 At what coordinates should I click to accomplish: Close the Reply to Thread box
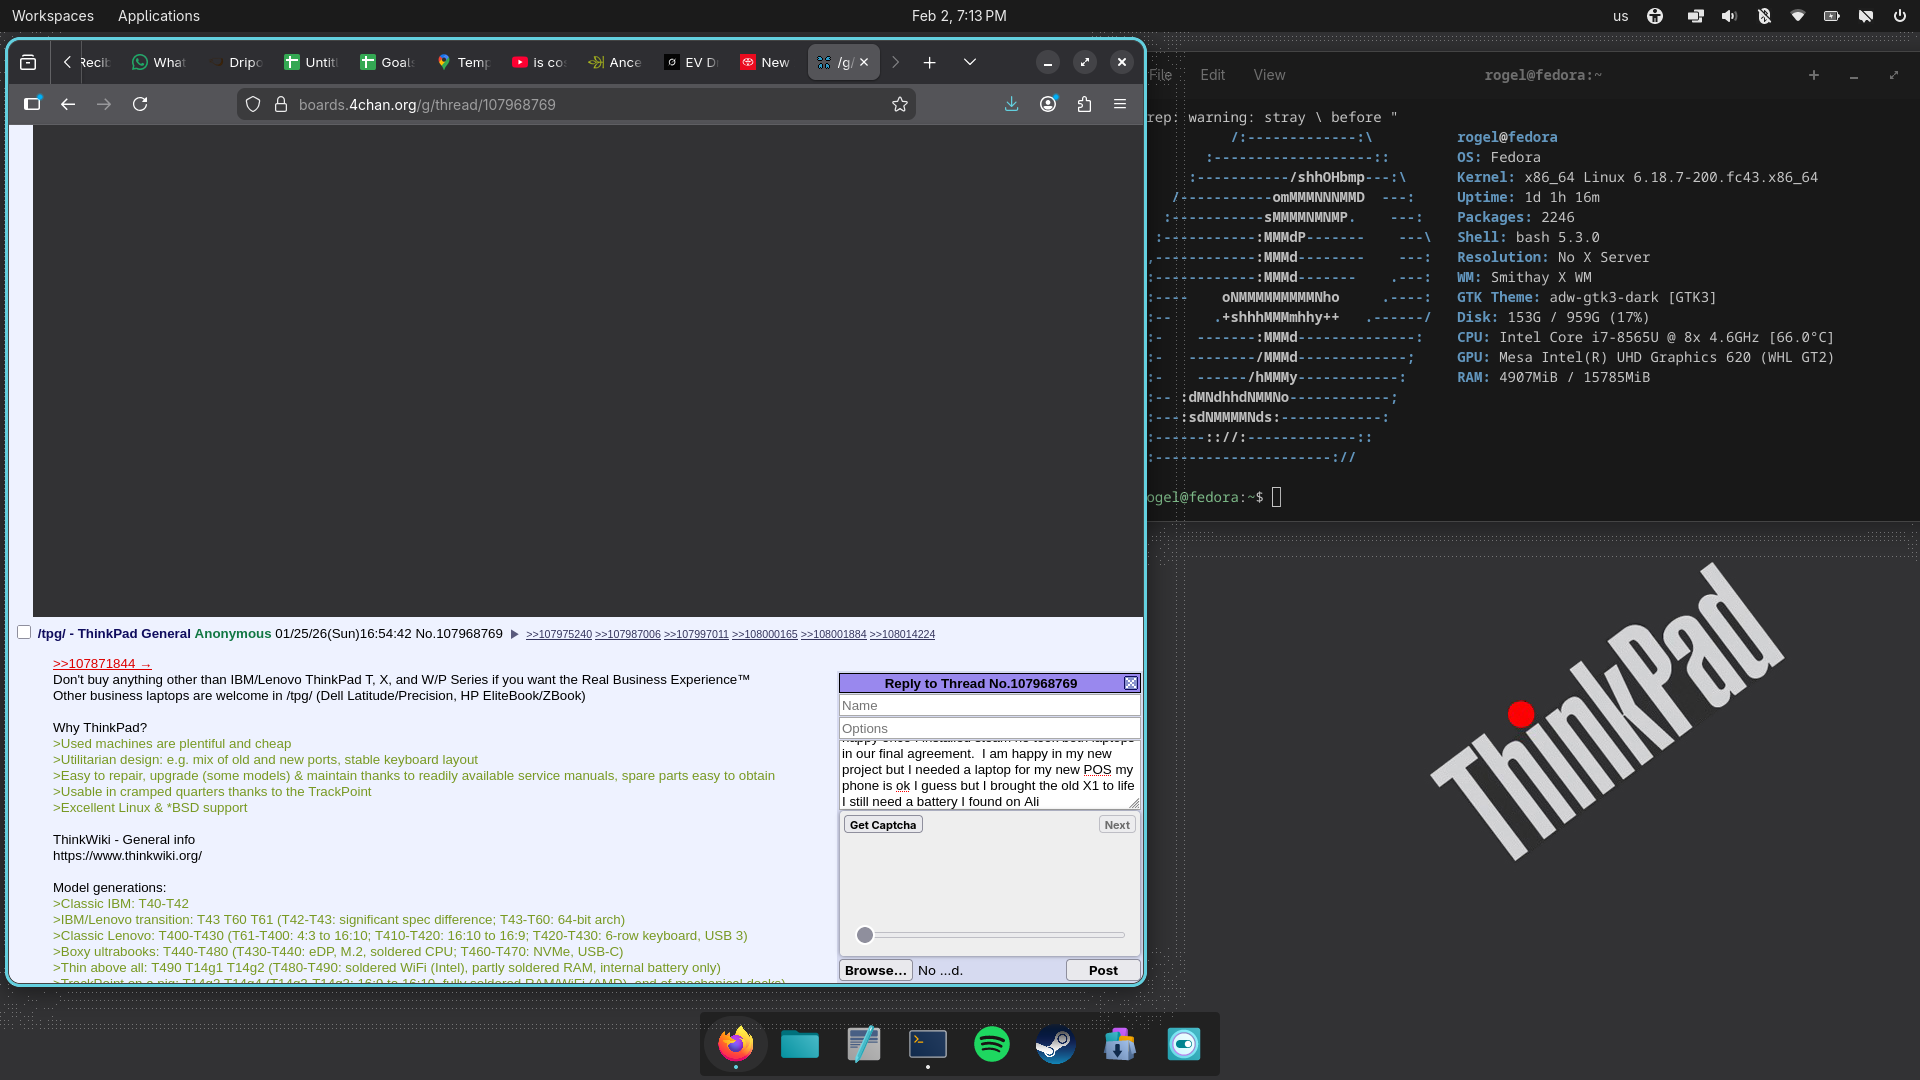1131,683
